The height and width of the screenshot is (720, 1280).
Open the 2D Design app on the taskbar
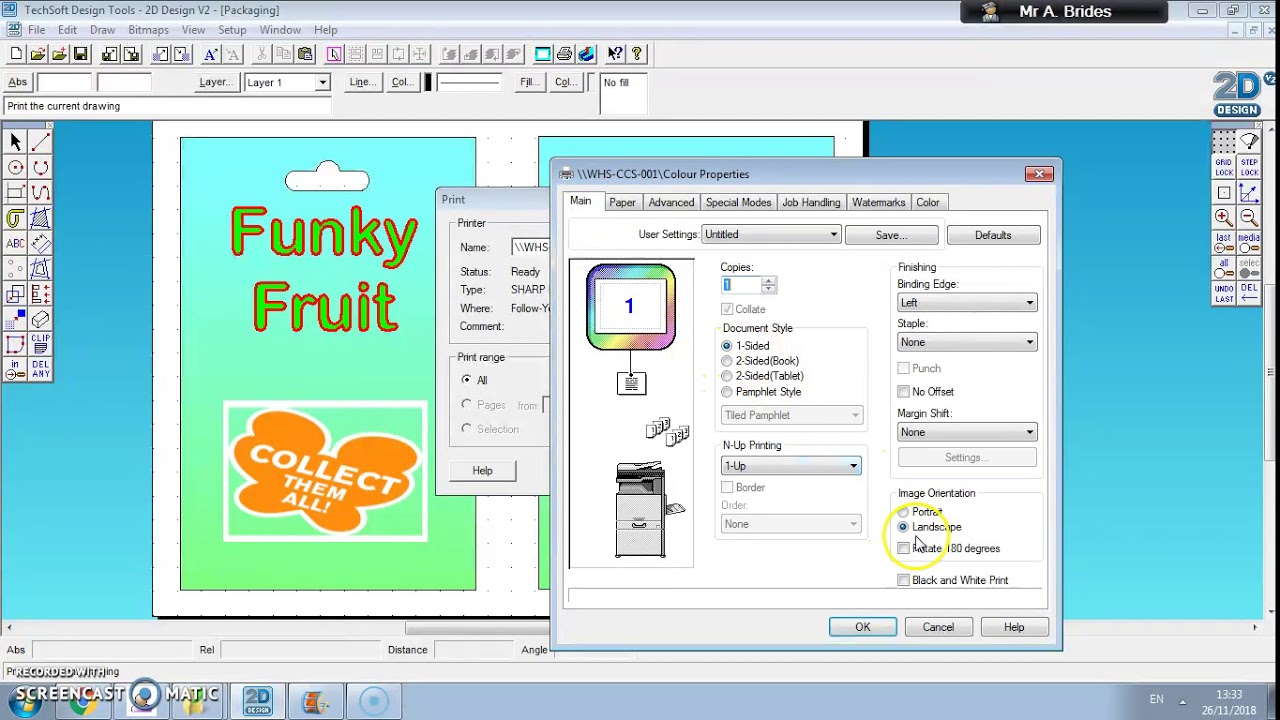(x=258, y=699)
